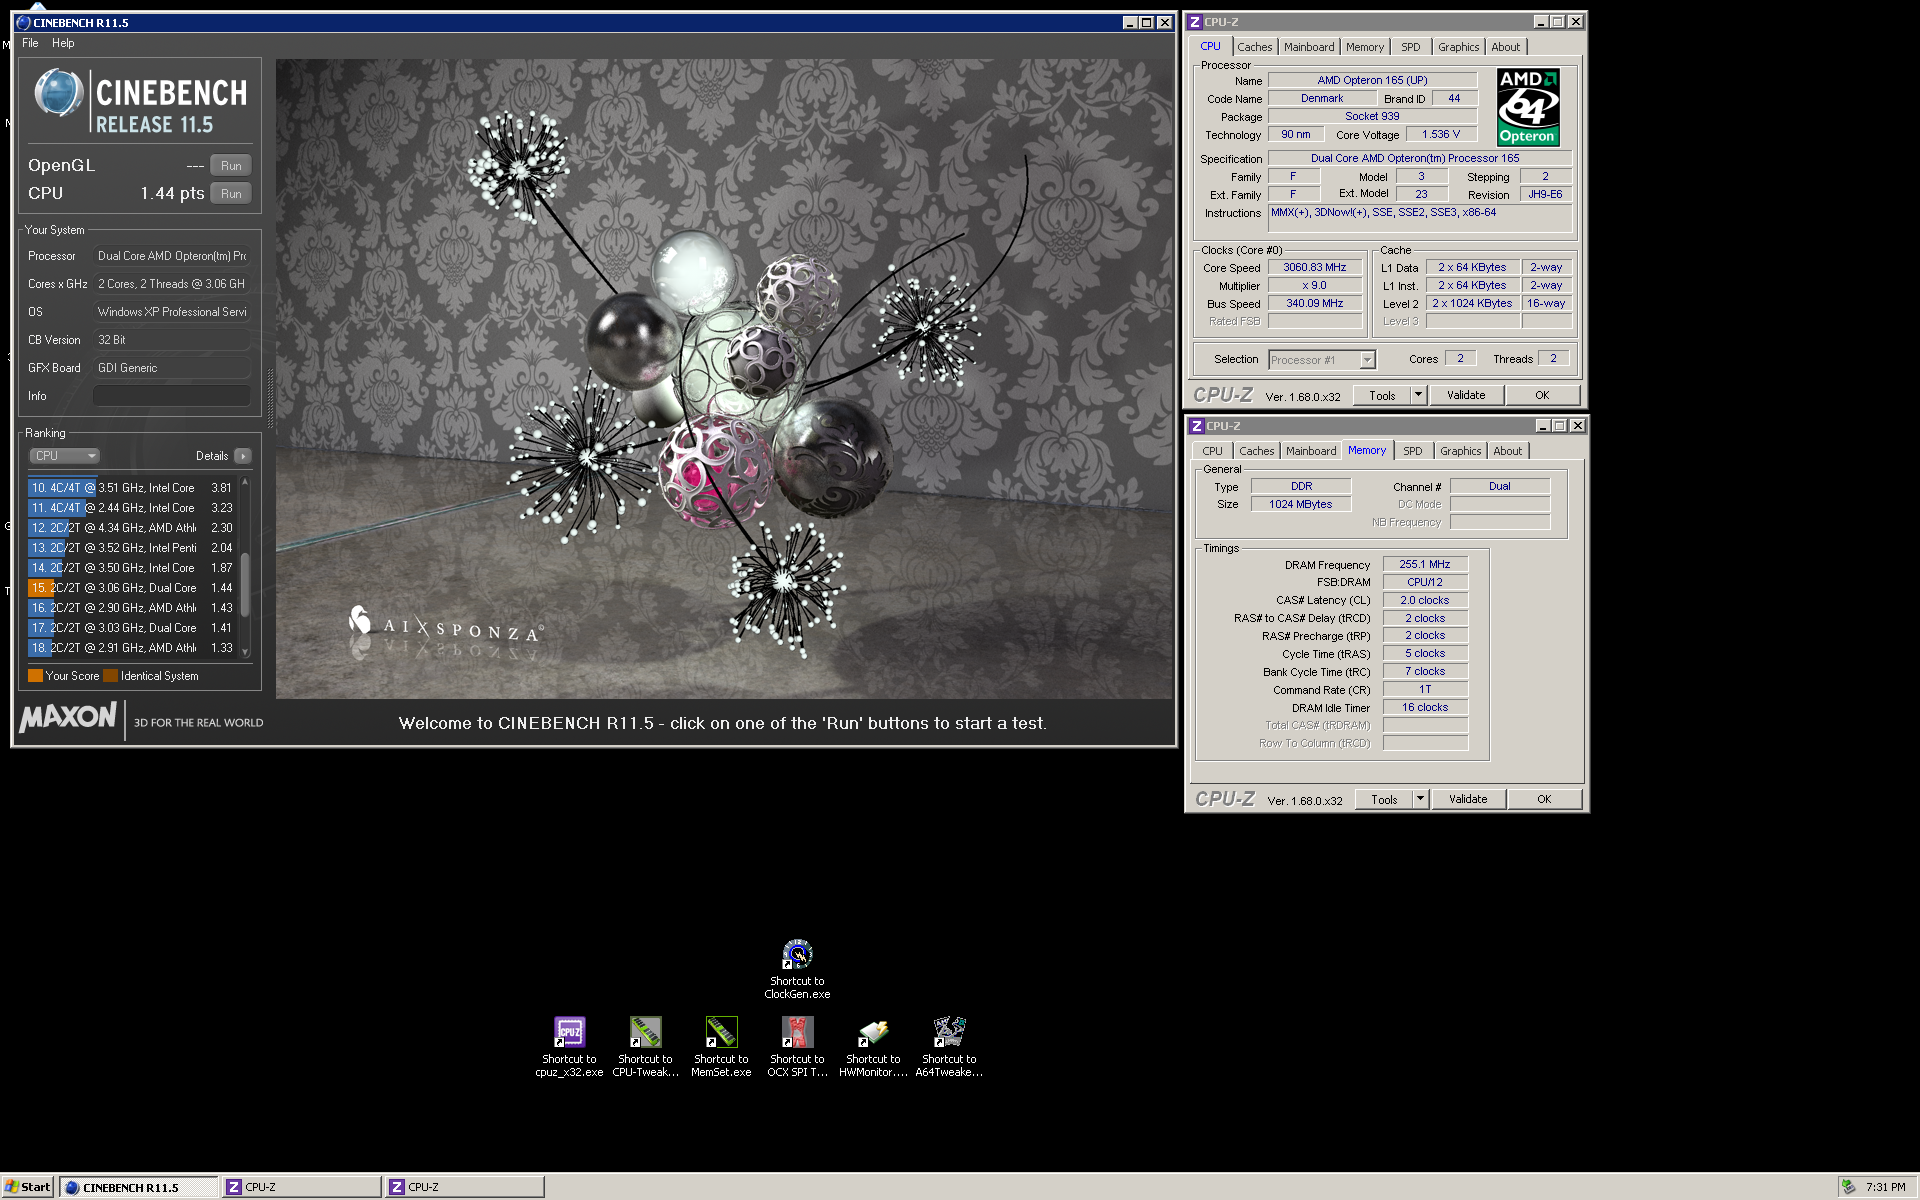
Task: Switch to SPD tab in top CPU-Z
Action: click(1411, 47)
